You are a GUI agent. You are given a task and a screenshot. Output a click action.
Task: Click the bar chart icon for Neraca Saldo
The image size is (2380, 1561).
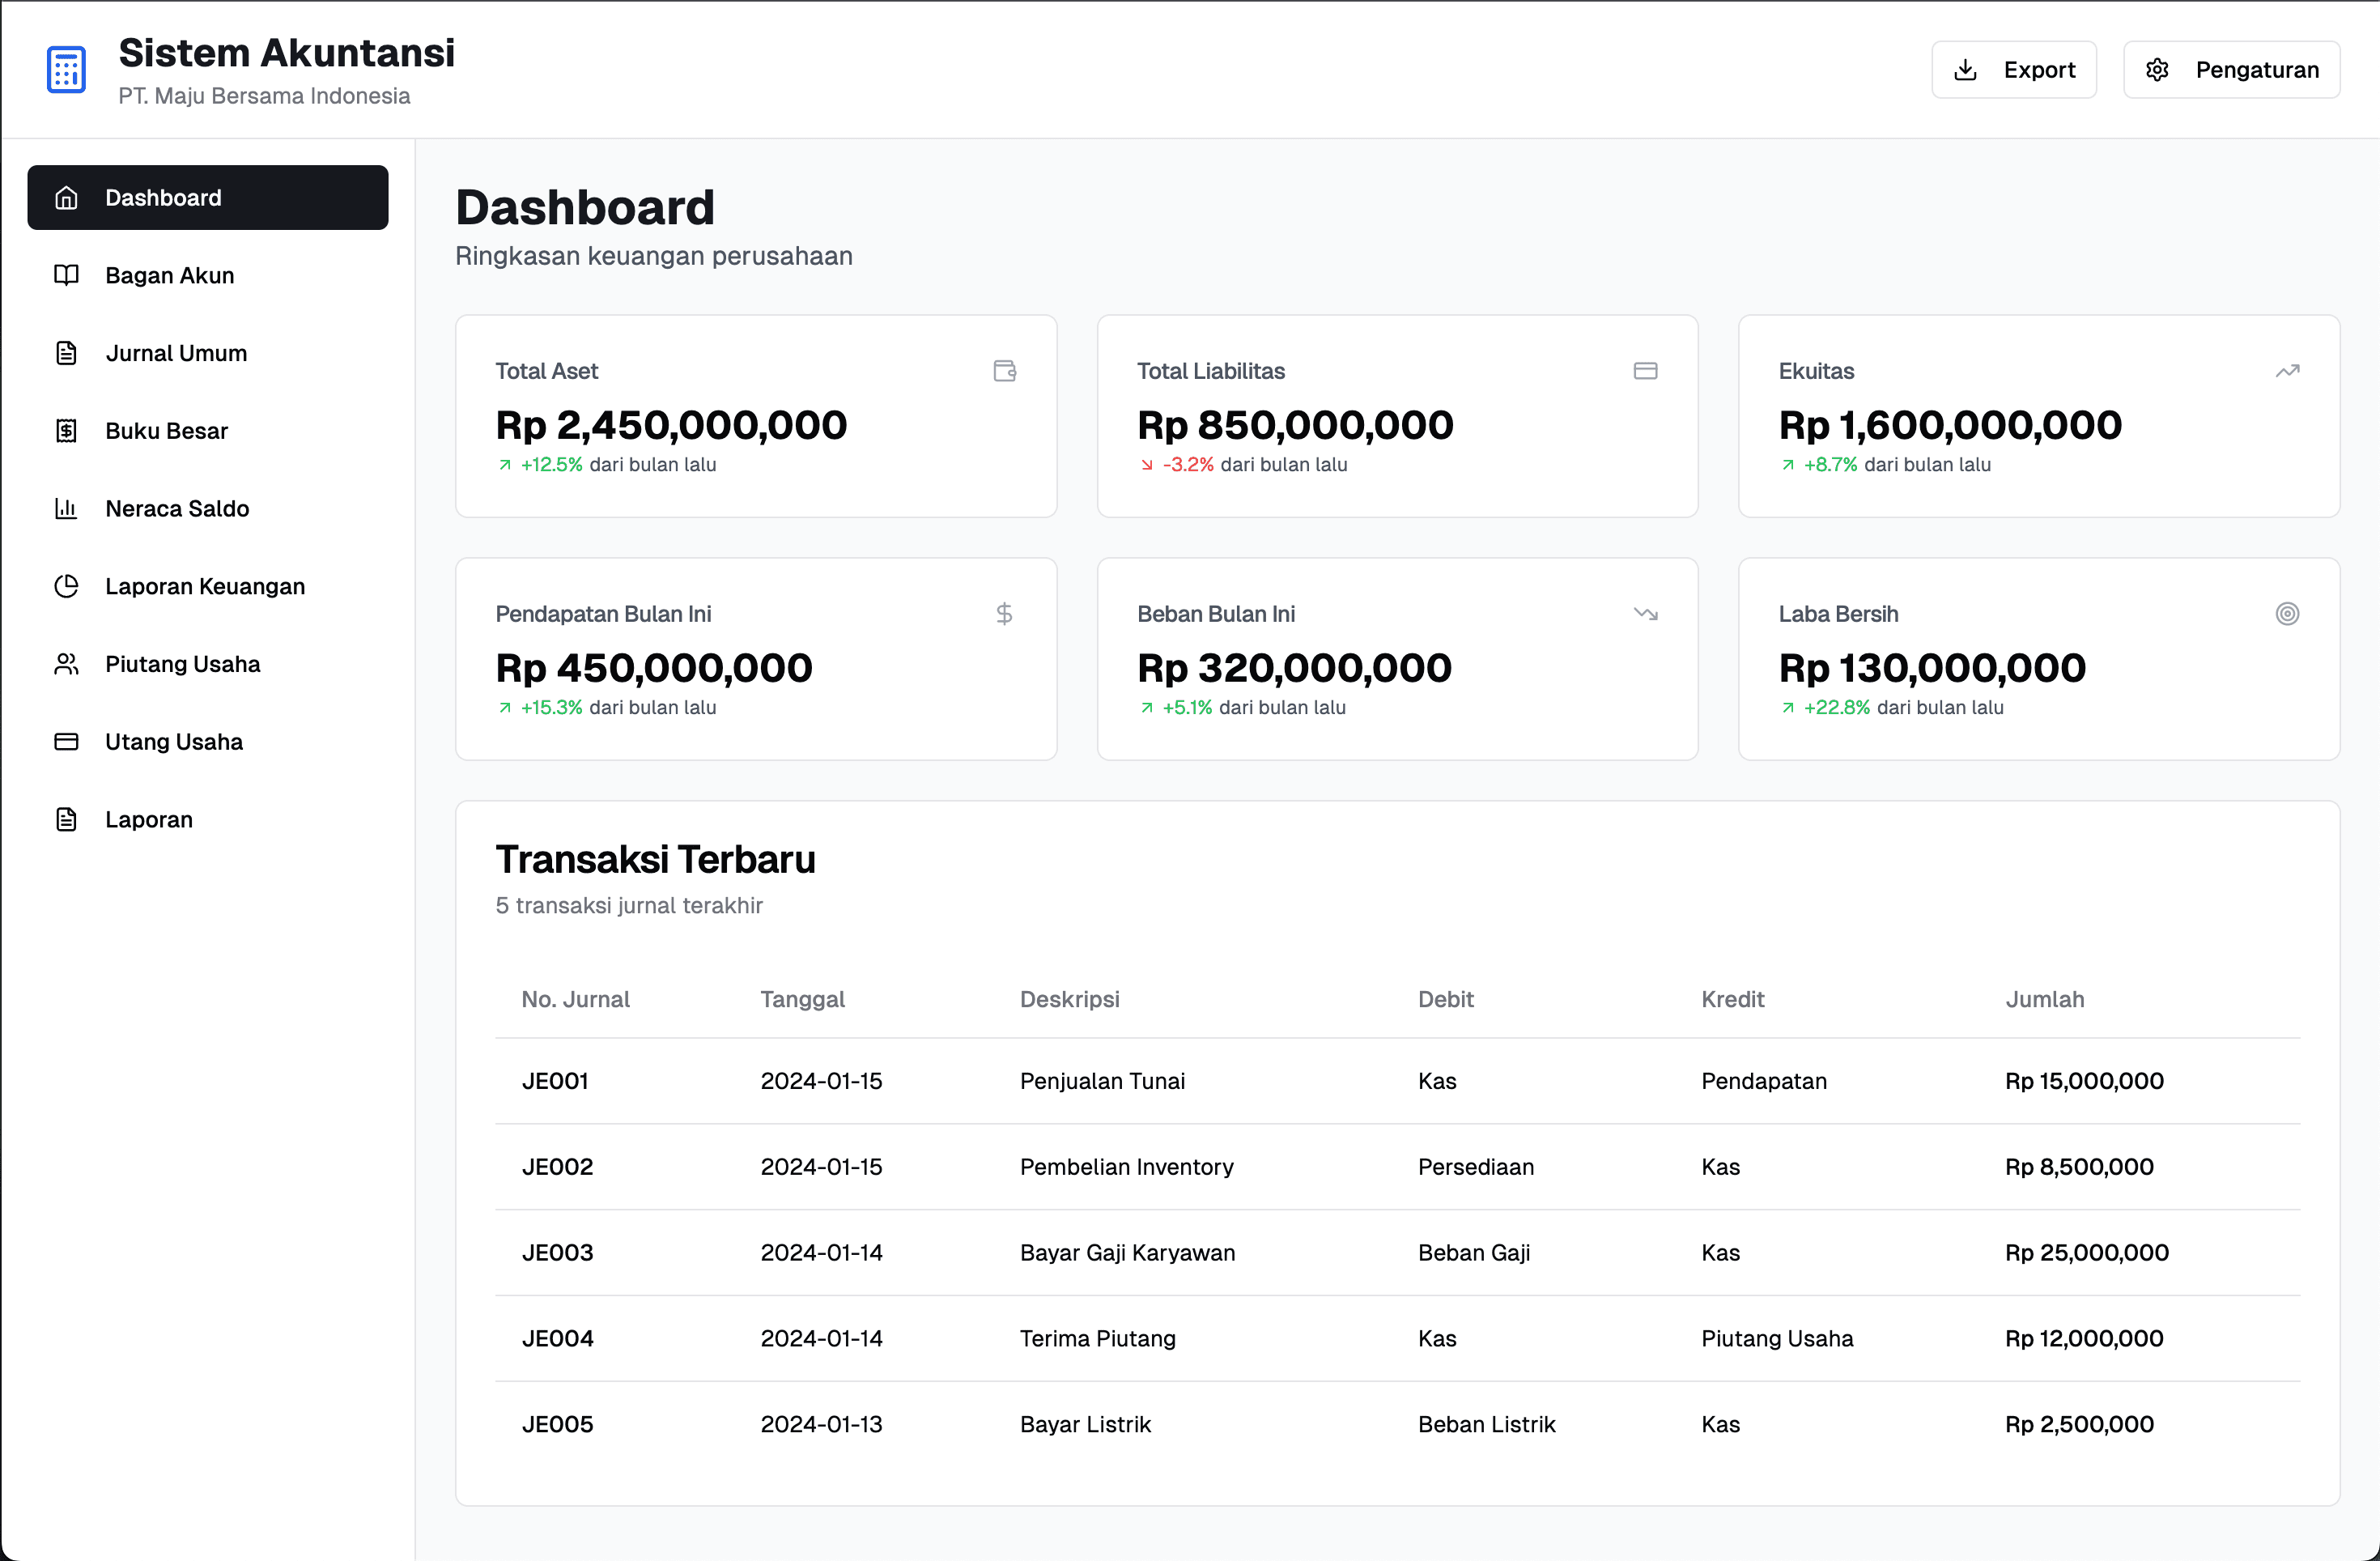pos(66,508)
